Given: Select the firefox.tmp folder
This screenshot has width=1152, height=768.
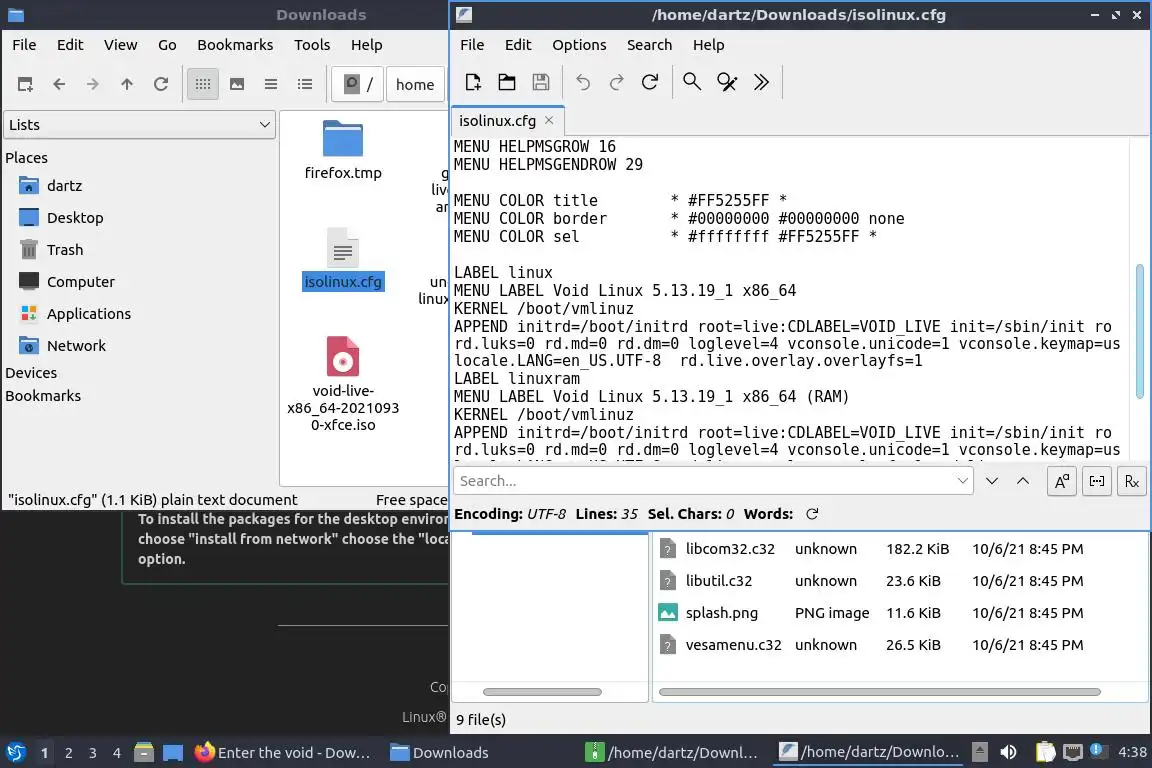Looking at the screenshot, I should [x=342, y=150].
